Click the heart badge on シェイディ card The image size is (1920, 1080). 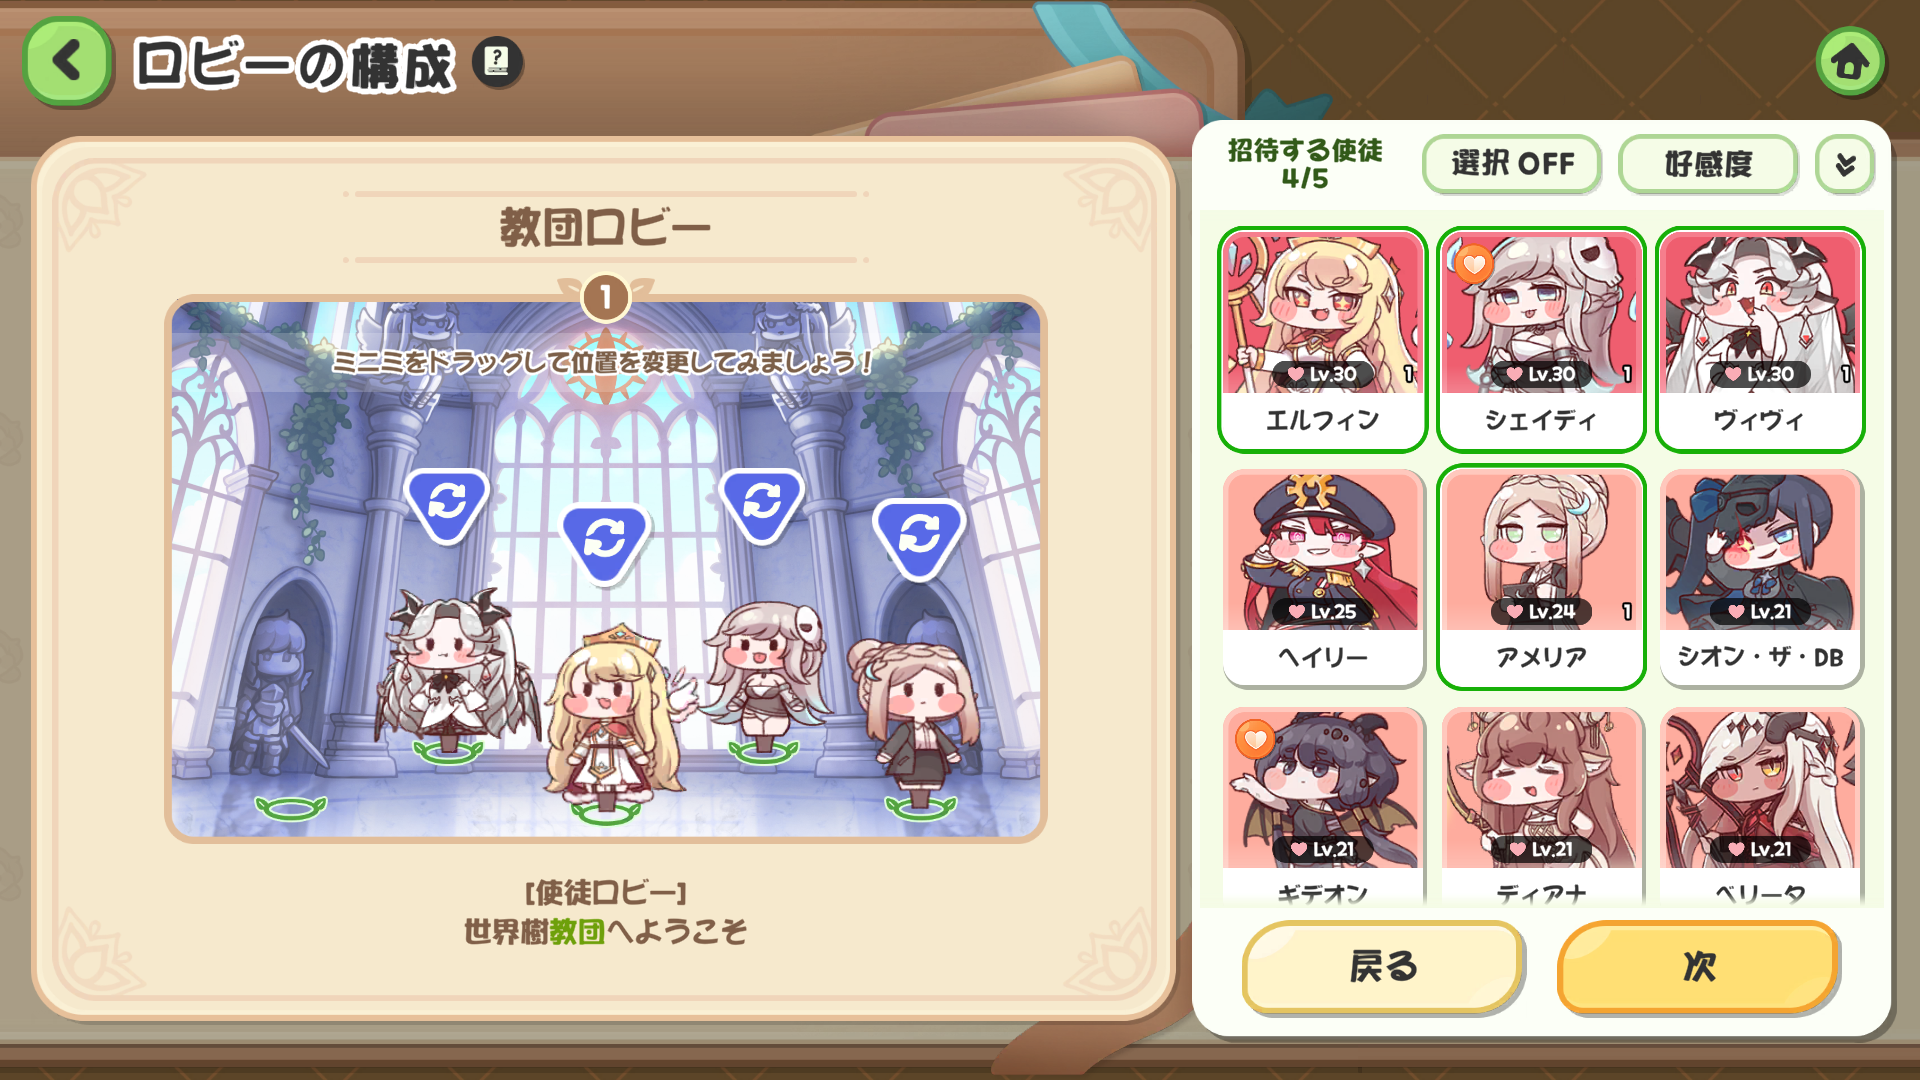pos(1474,265)
